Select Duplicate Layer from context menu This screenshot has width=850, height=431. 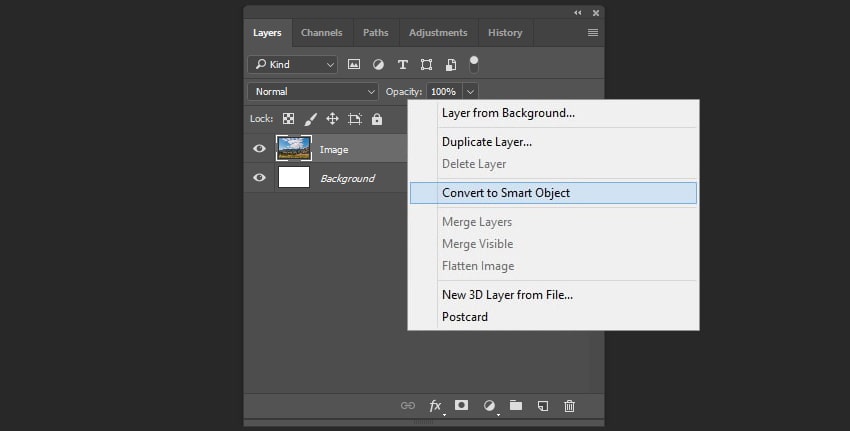487,142
